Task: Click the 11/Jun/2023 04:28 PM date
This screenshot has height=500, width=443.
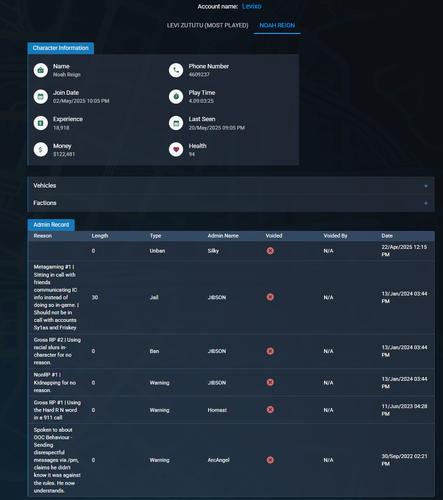Action: [x=404, y=410]
